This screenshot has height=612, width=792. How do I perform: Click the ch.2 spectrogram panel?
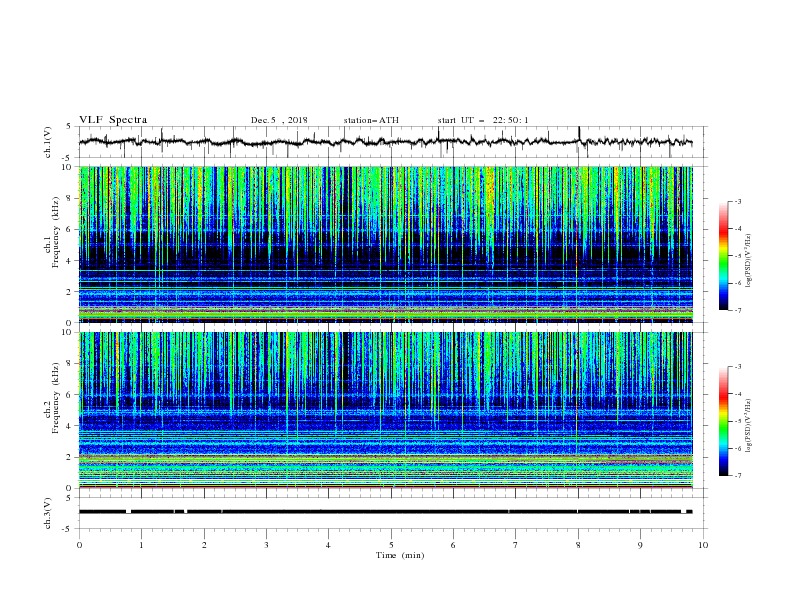click(x=385, y=410)
